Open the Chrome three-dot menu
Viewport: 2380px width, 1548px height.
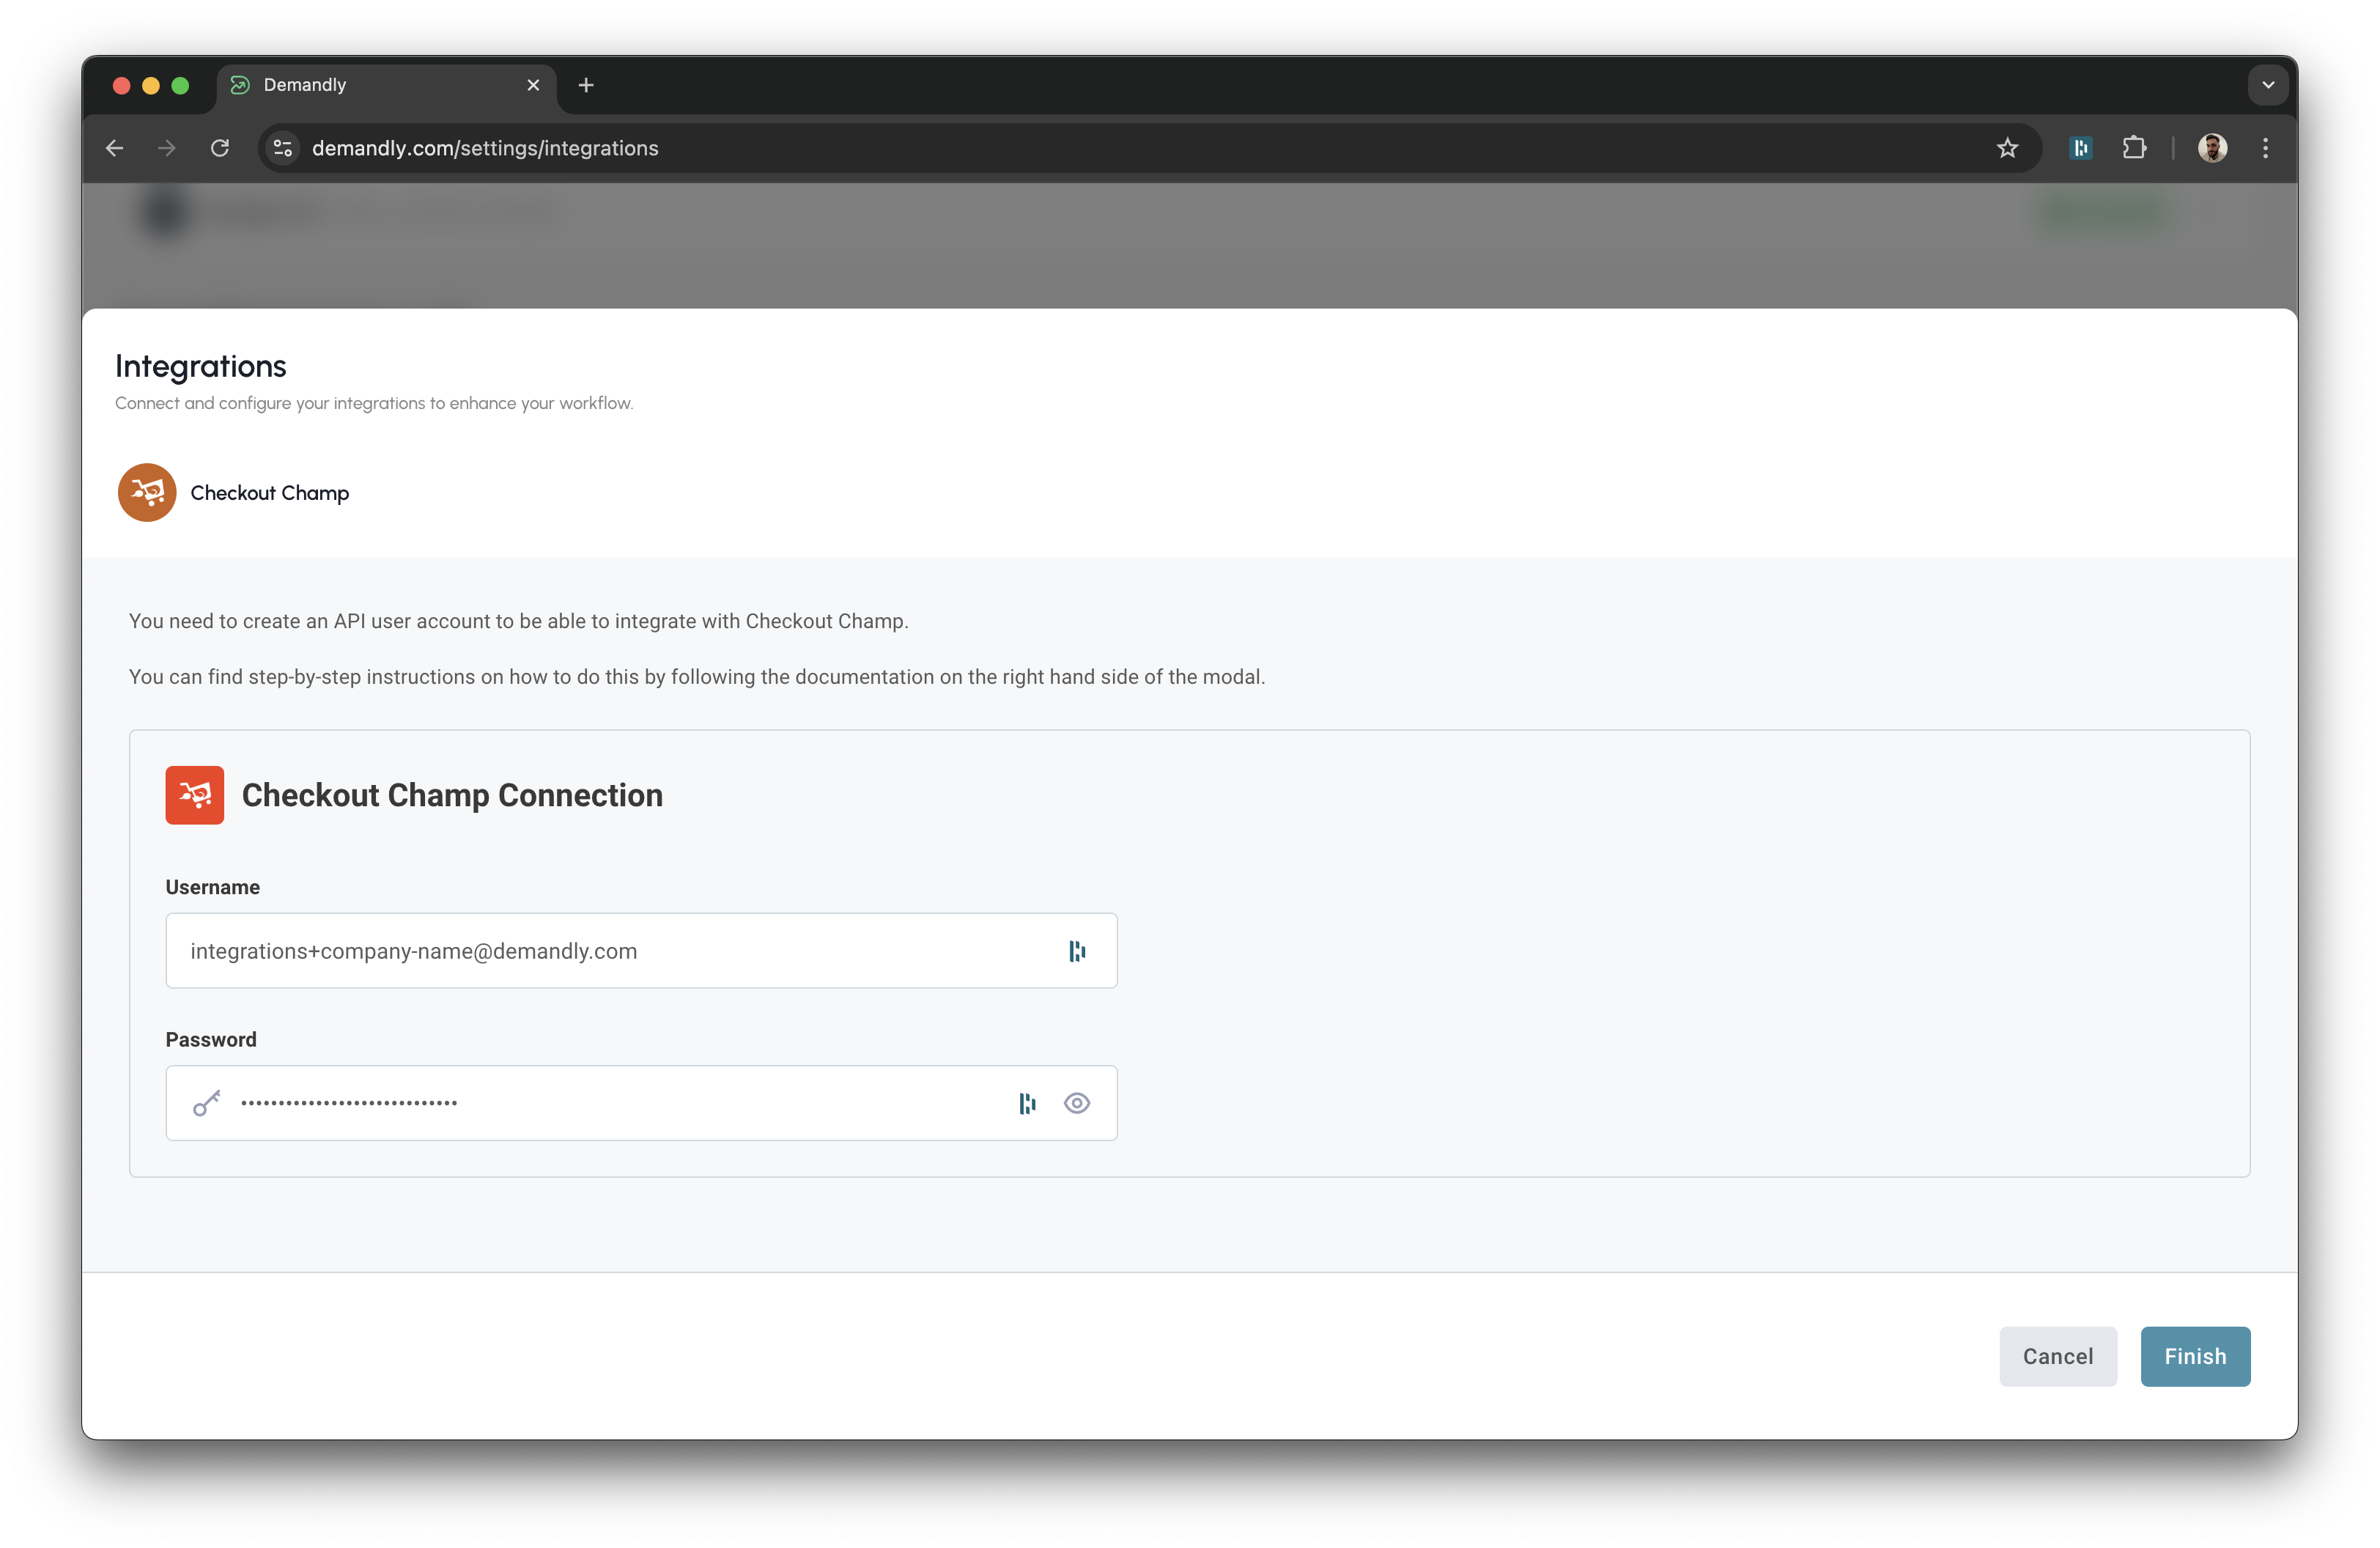2265,148
